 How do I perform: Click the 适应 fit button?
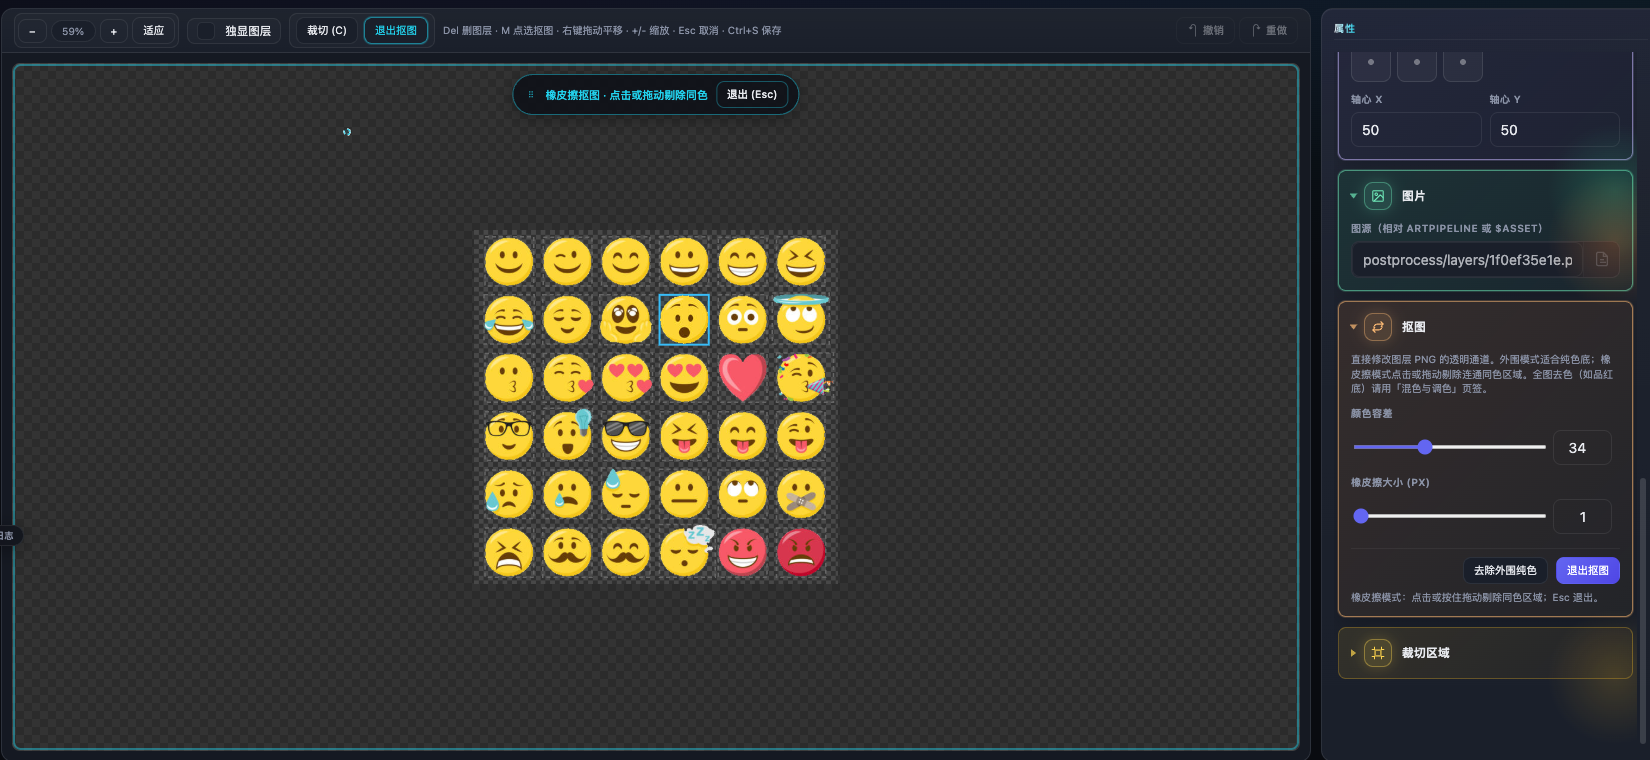(154, 31)
